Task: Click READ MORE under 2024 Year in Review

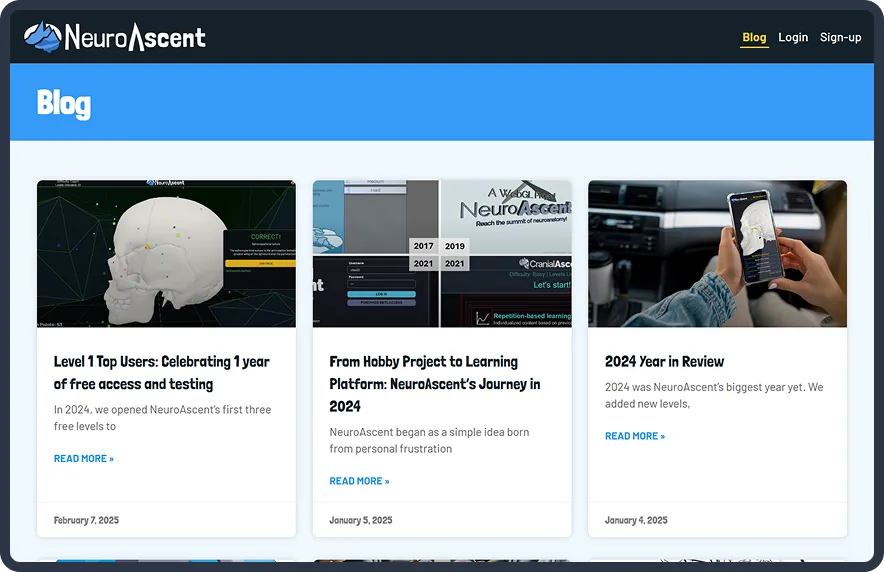Action: click(635, 436)
